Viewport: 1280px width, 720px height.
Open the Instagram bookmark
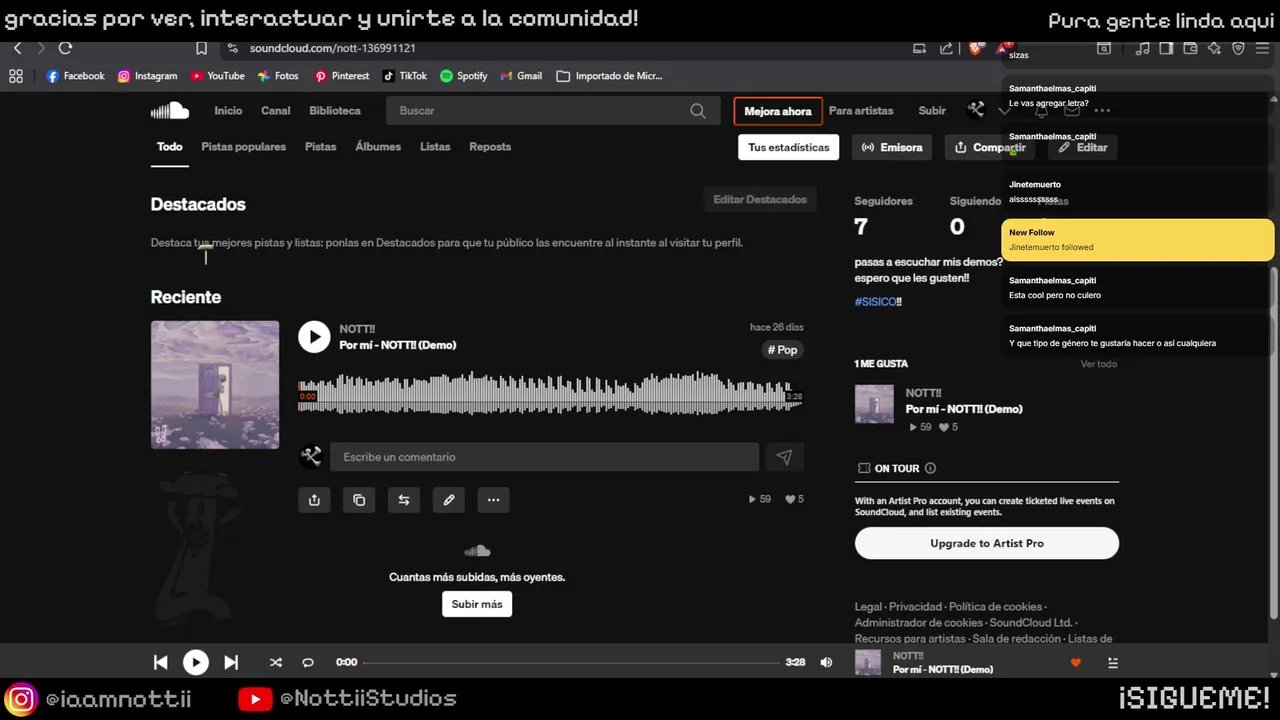pos(147,76)
